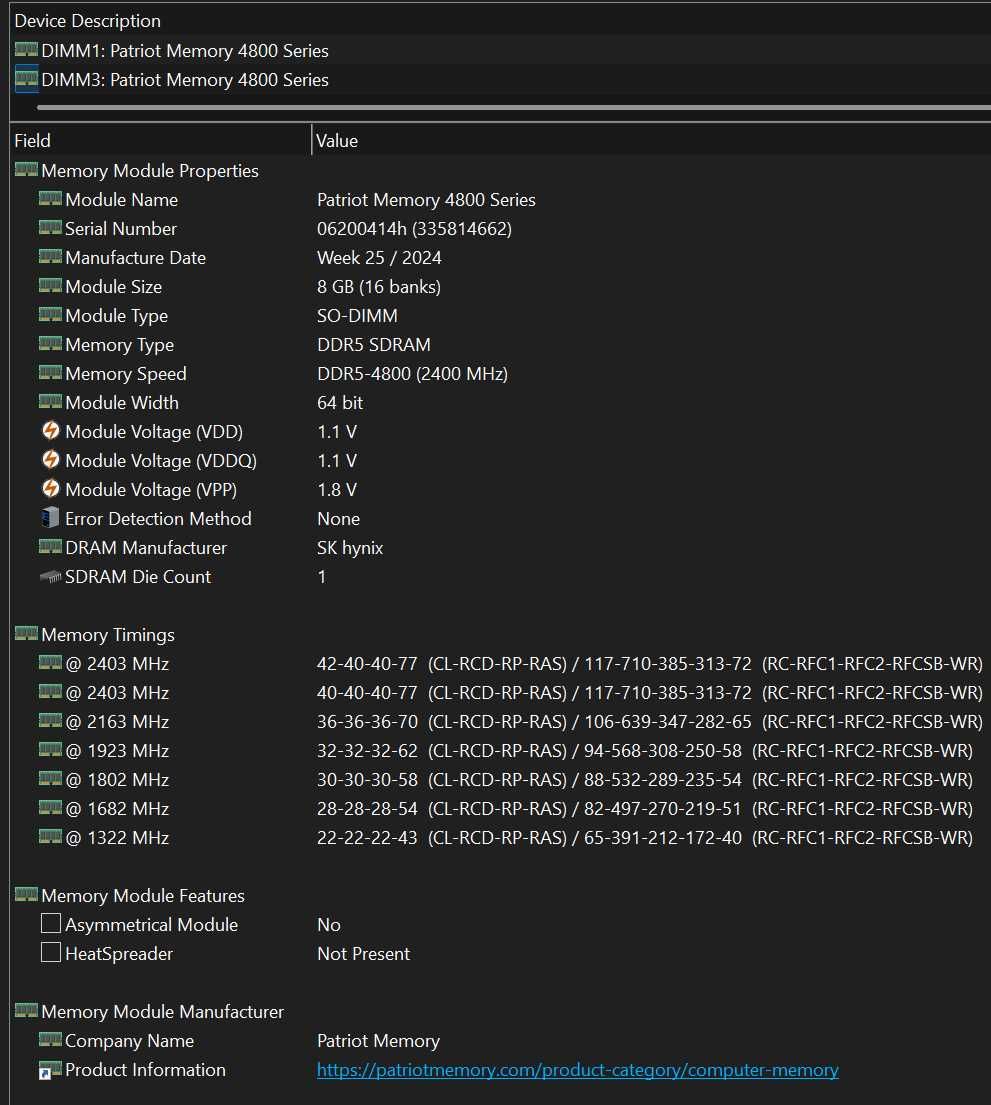Click the Module Voltage (VDDQ) lightning icon
Image resolution: width=991 pixels, height=1105 pixels.
[x=51, y=459]
